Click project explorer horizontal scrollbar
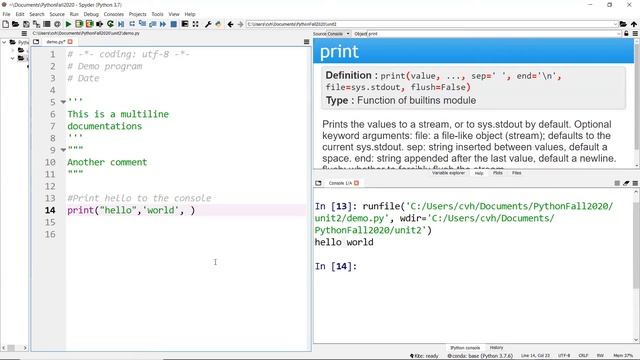Image resolution: width=640 pixels, height=360 pixels. pyautogui.click(x=14, y=348)
